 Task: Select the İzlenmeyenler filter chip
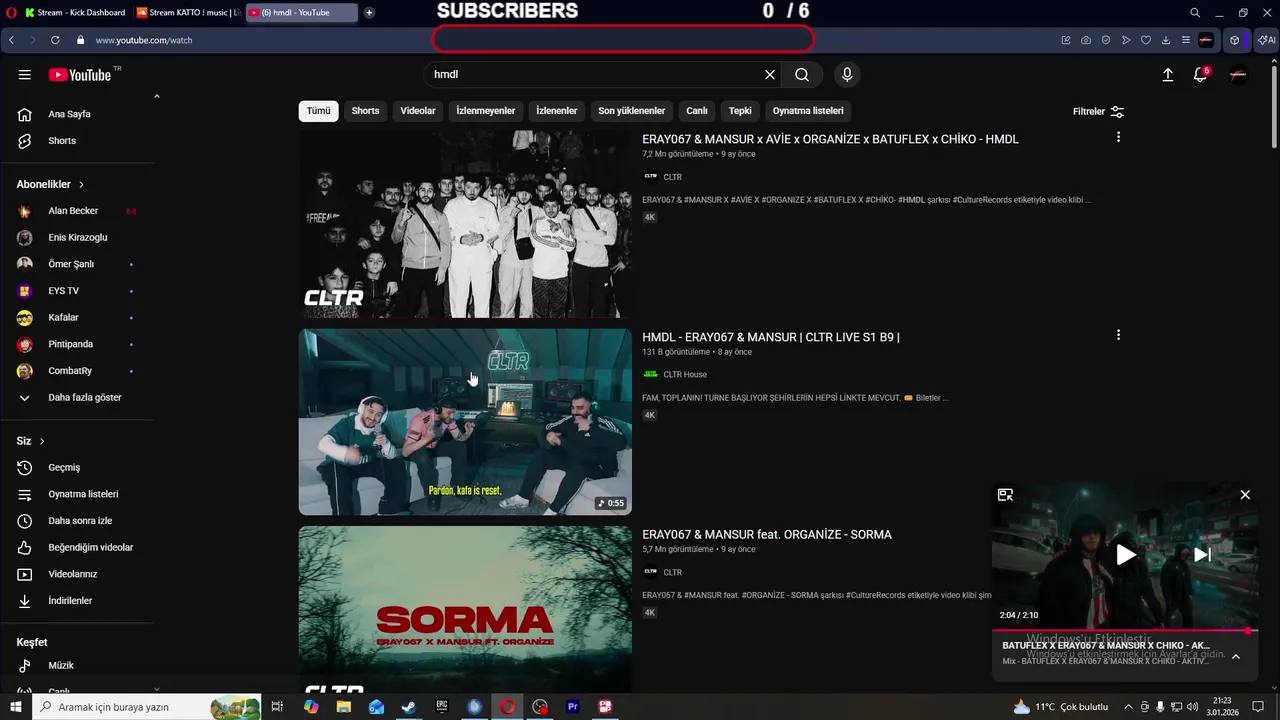coord(486,111)
